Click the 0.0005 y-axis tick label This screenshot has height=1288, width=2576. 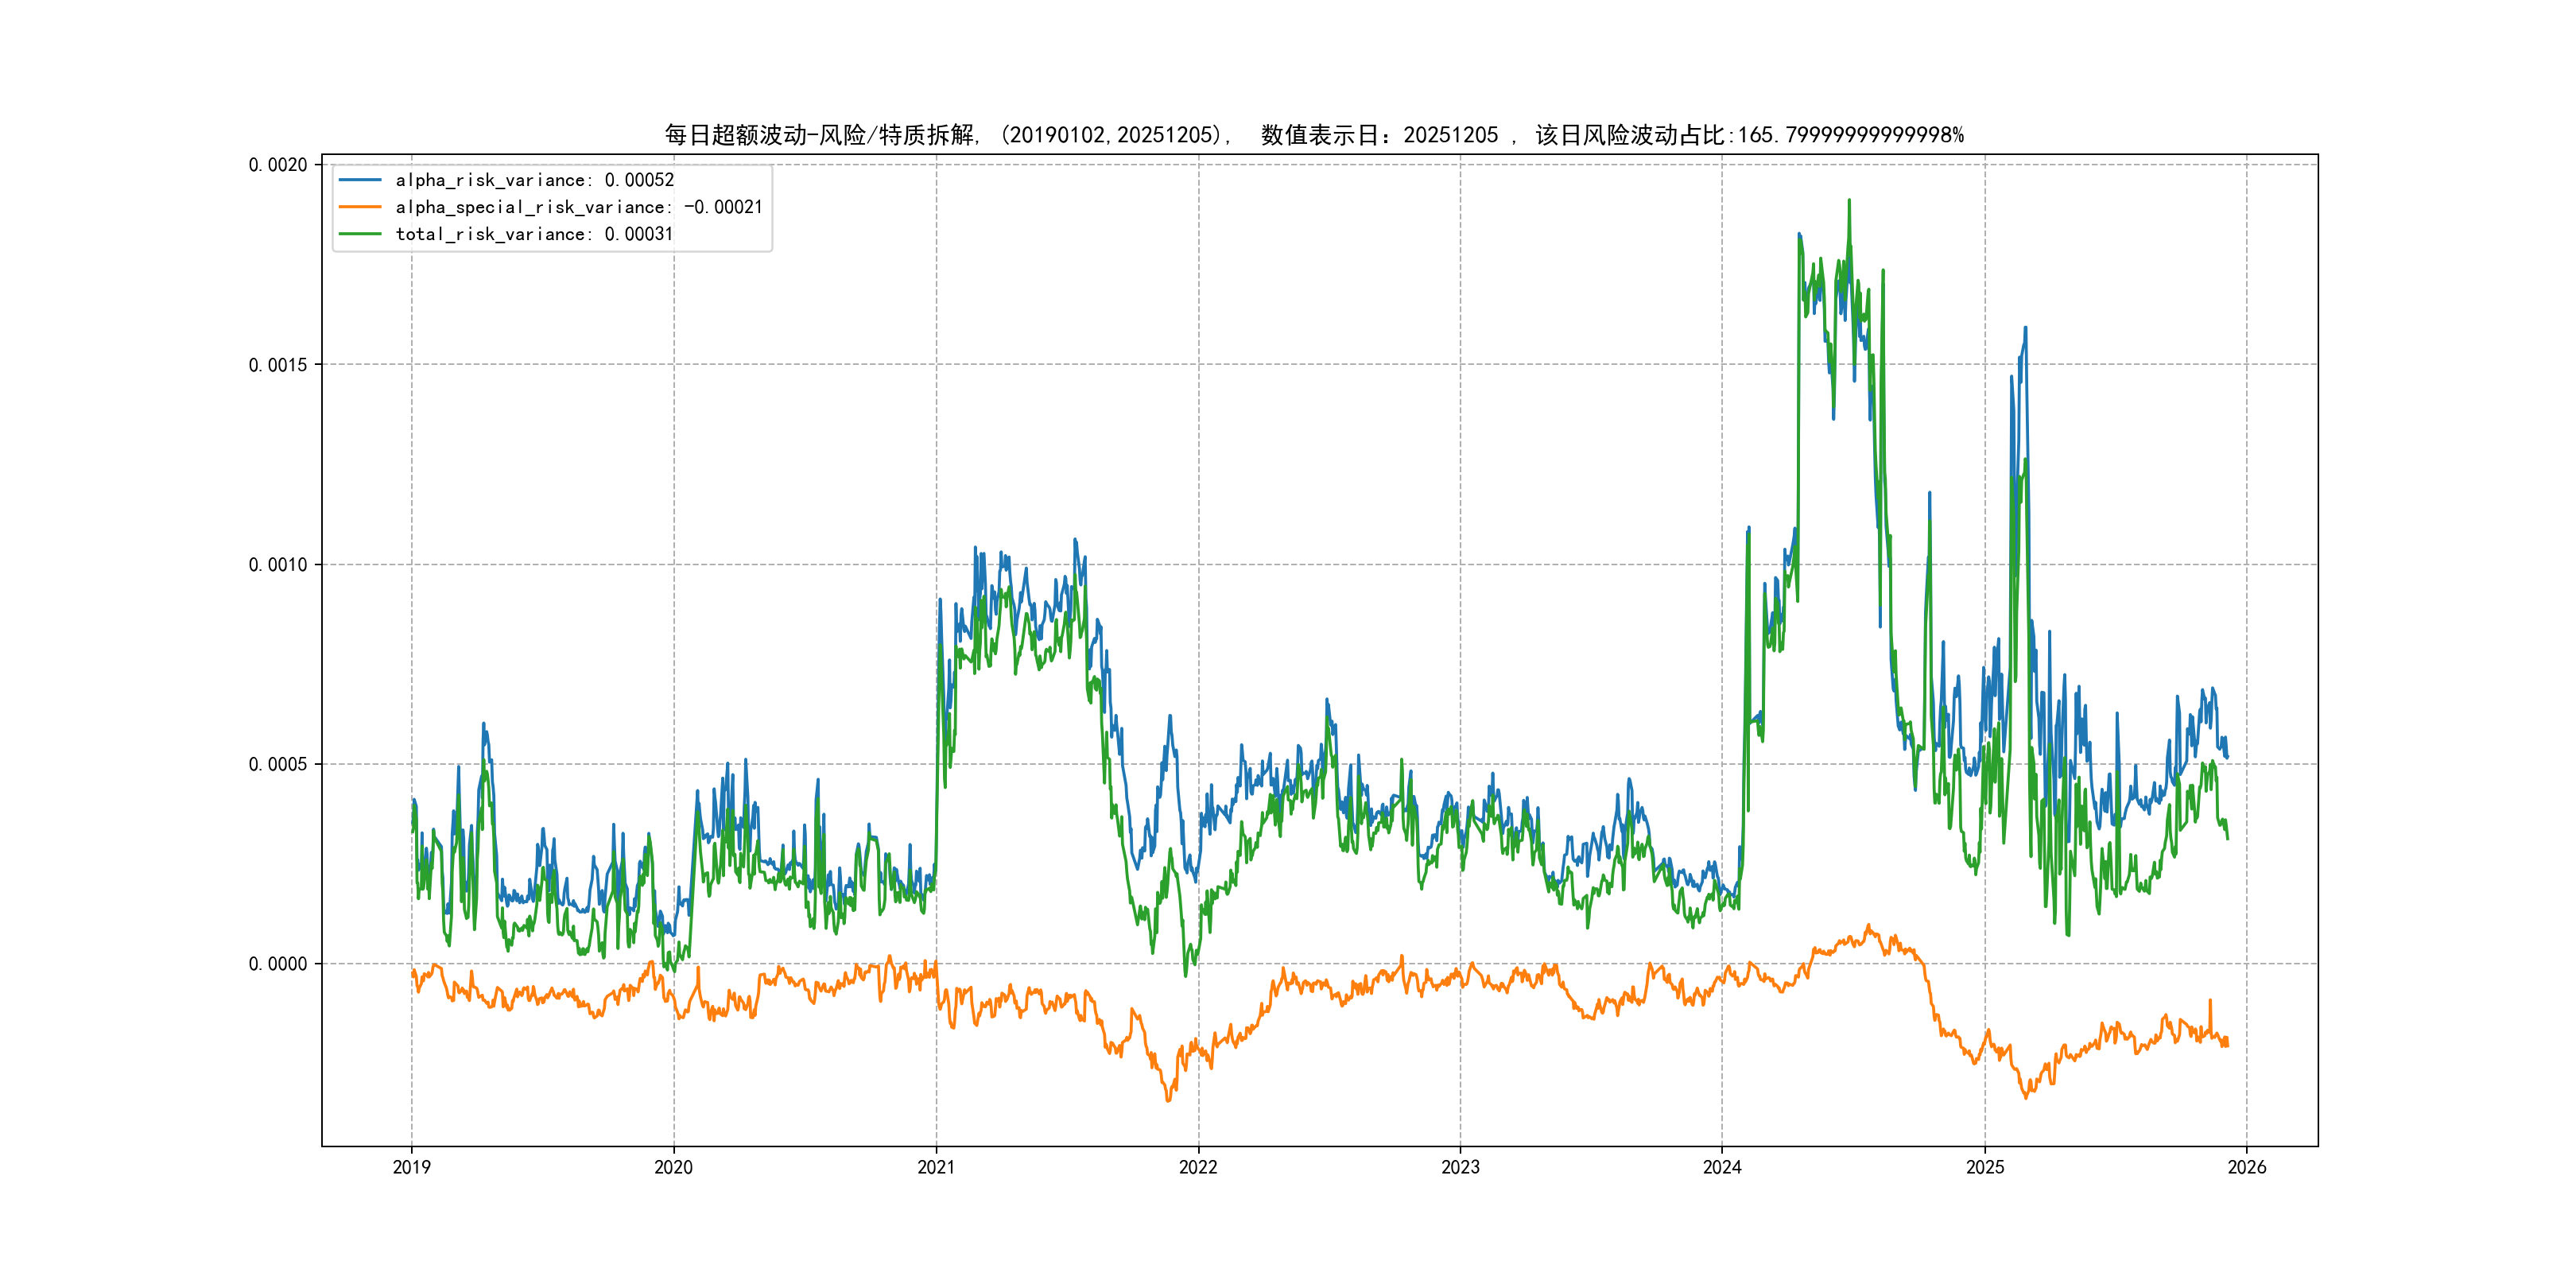tap(278, 764)
